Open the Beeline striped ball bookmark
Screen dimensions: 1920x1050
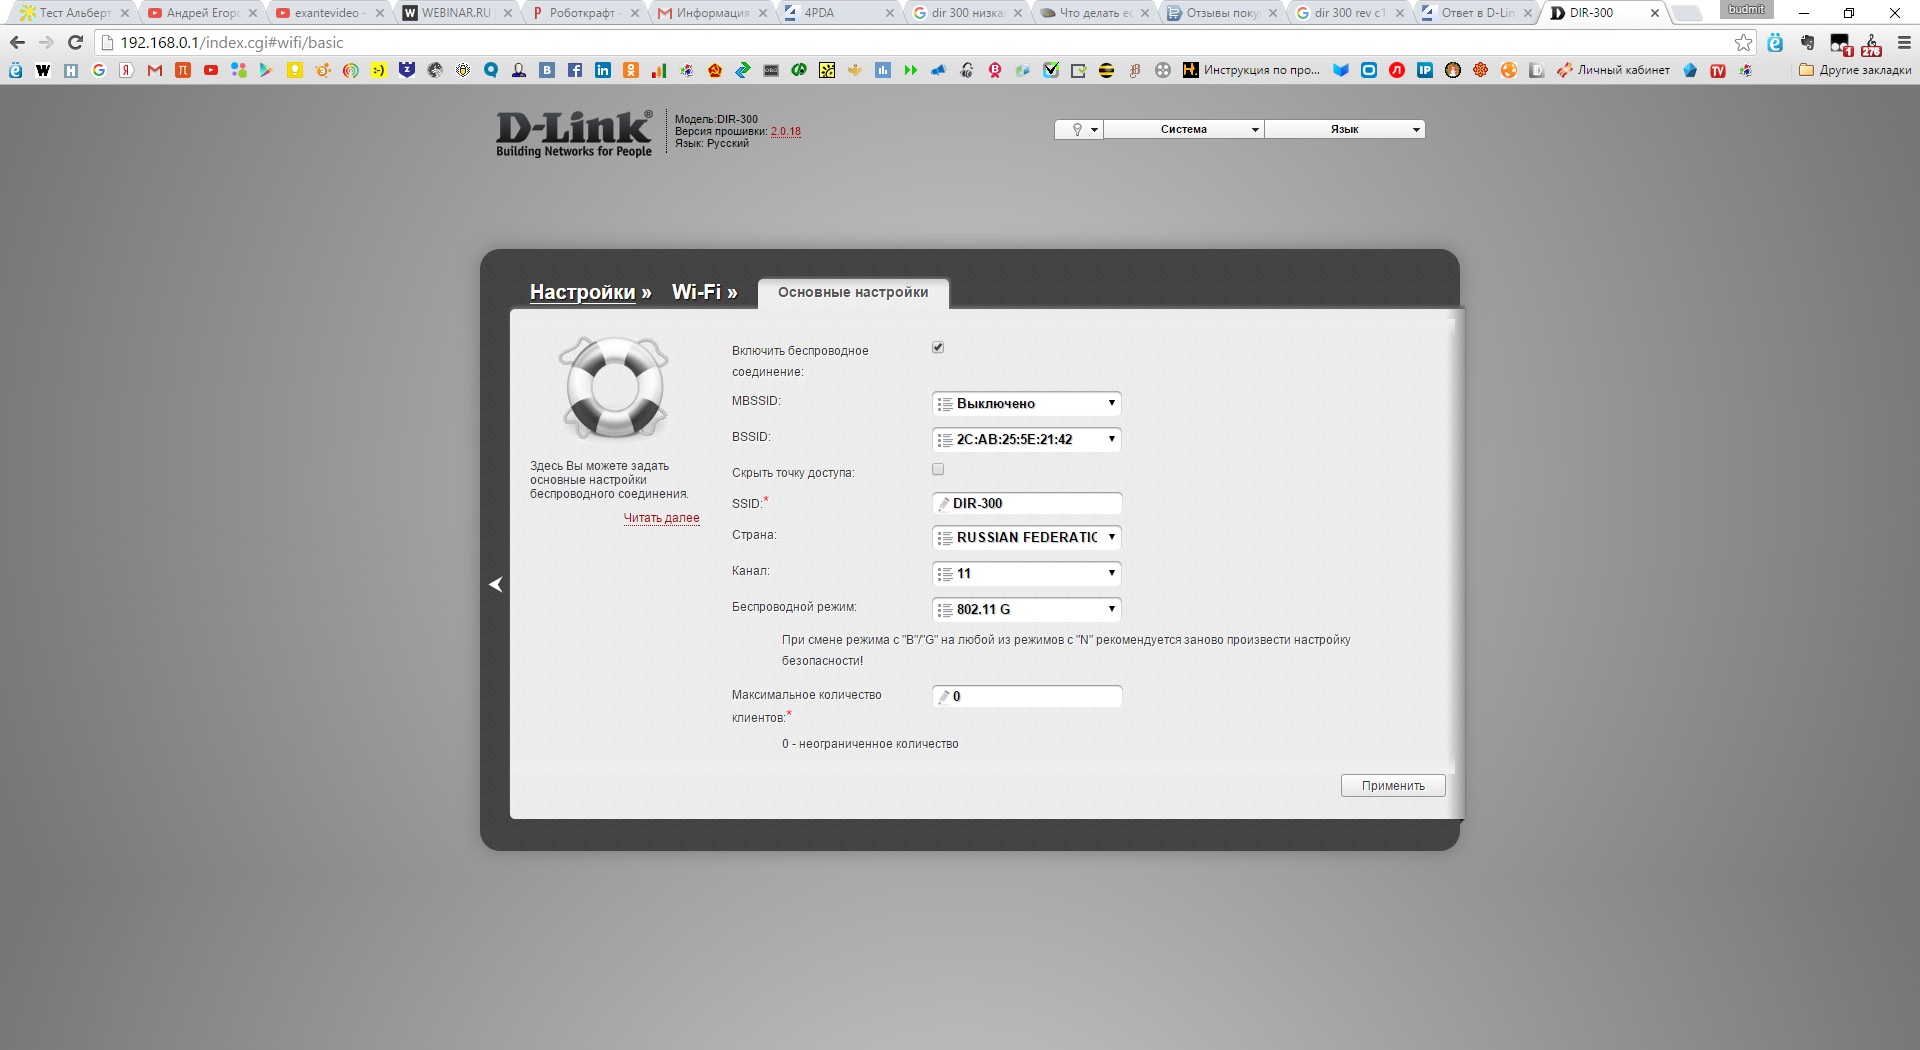pyautogui.click(x=1107, y=70)
